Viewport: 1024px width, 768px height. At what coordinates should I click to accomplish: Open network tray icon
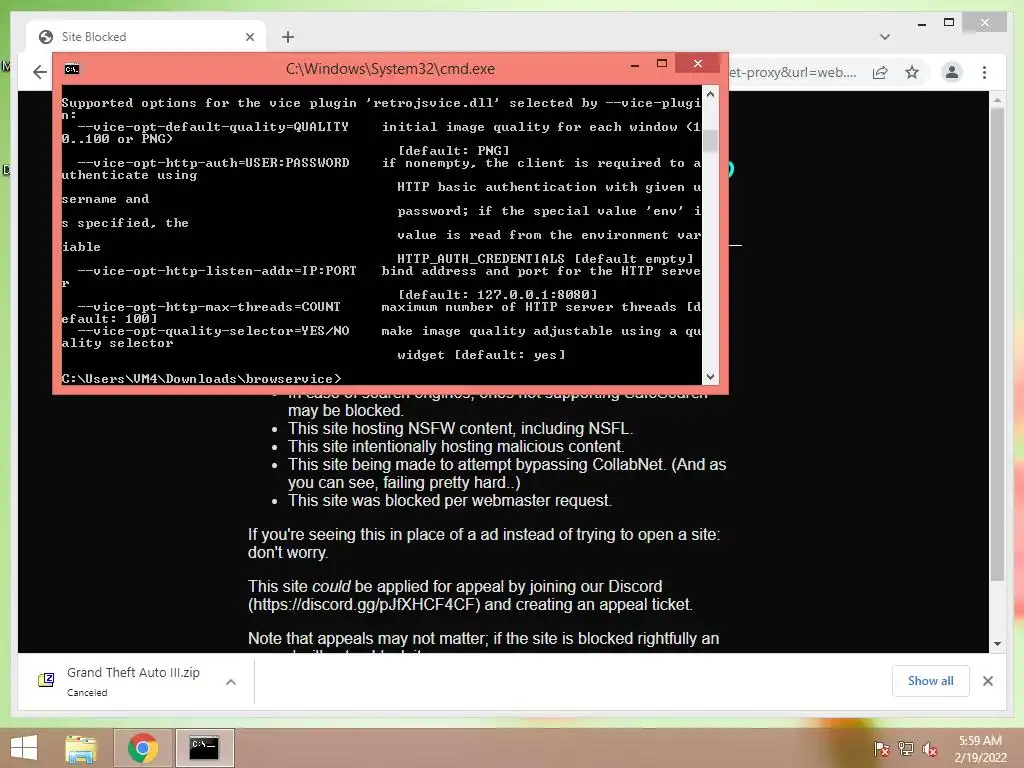coord(906,749)
